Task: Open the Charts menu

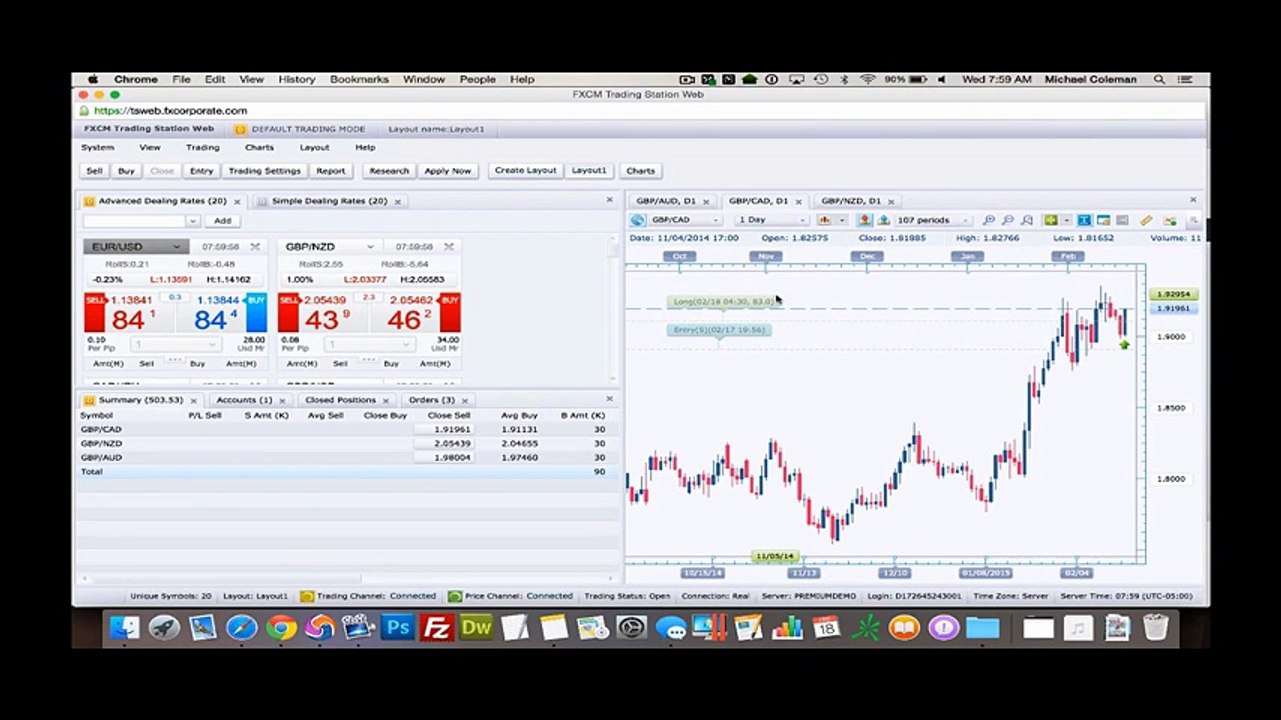Action: 259,147
